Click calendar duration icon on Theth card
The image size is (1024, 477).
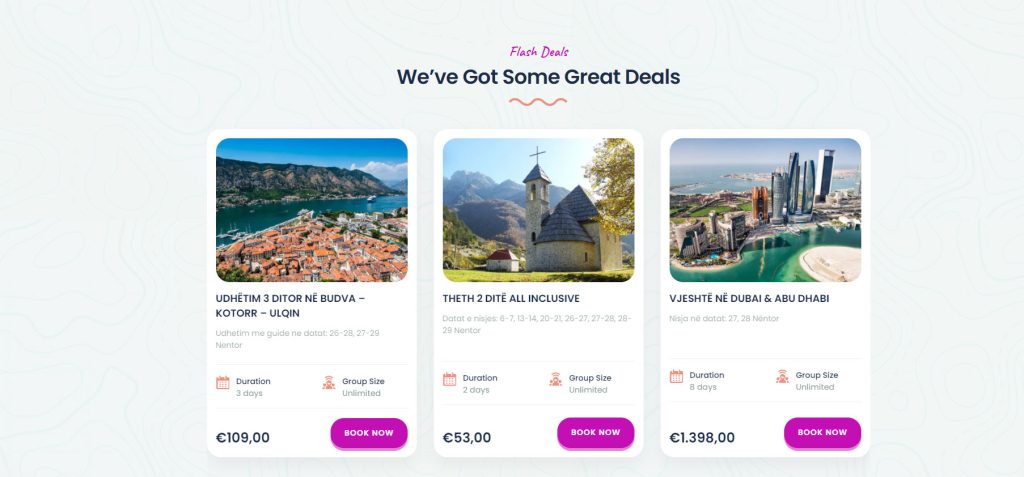coord(450,379)
